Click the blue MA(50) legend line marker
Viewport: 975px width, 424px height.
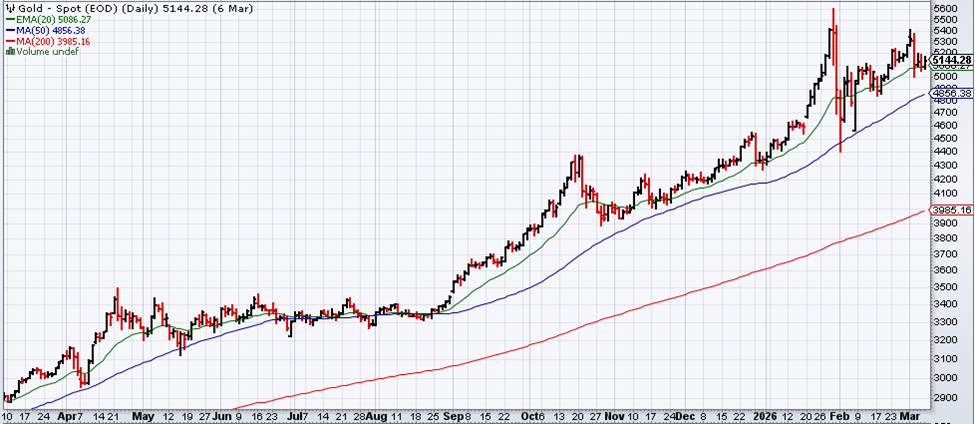[x=10, y=29]
